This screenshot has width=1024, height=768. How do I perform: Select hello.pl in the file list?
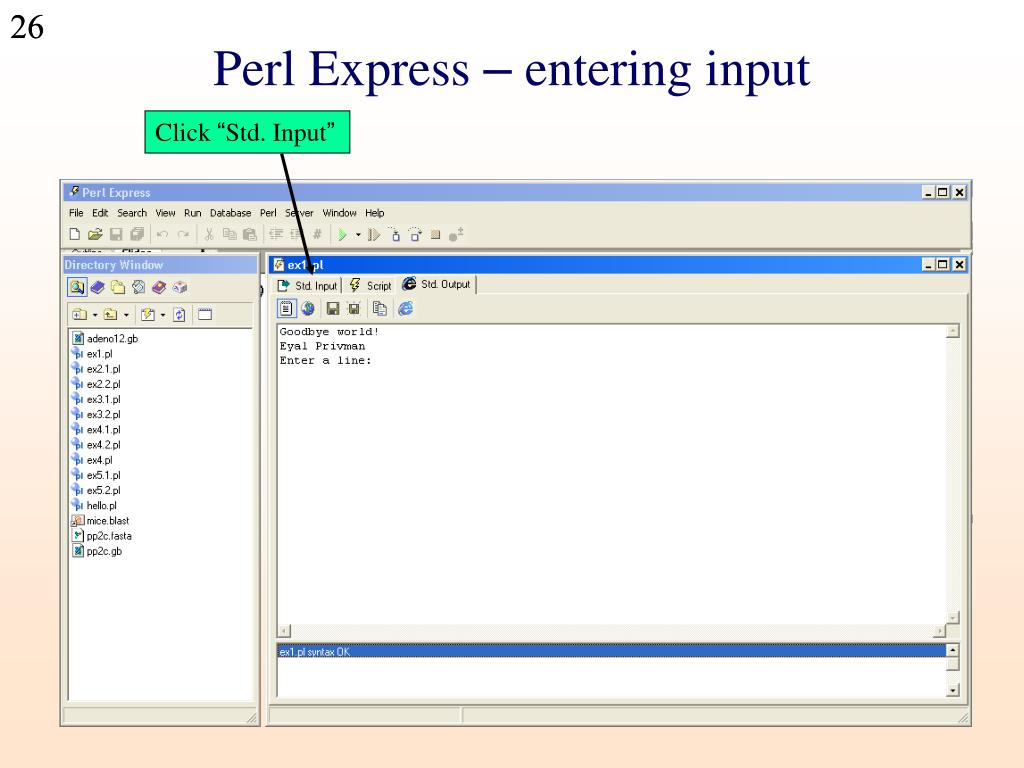tap(94, 505)
